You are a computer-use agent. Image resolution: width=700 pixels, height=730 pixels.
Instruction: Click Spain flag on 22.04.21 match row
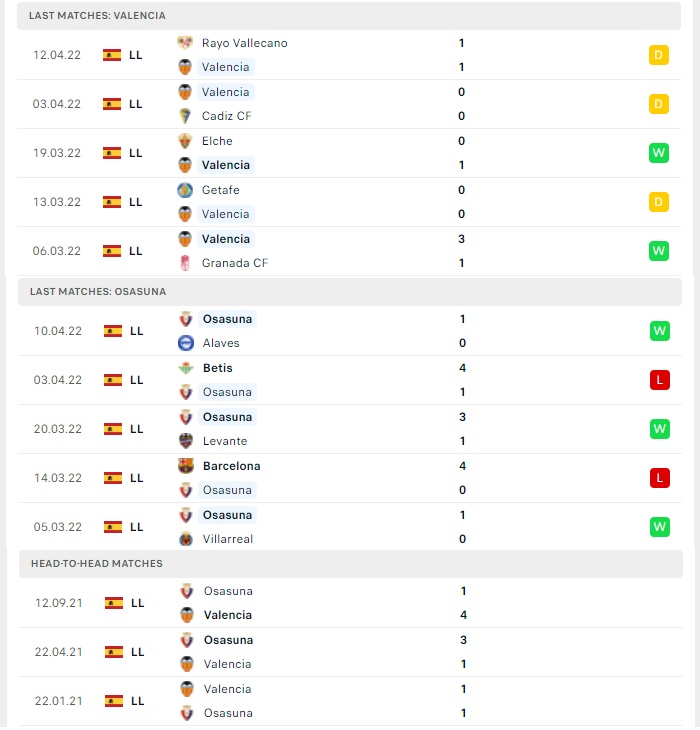point(114,652)
